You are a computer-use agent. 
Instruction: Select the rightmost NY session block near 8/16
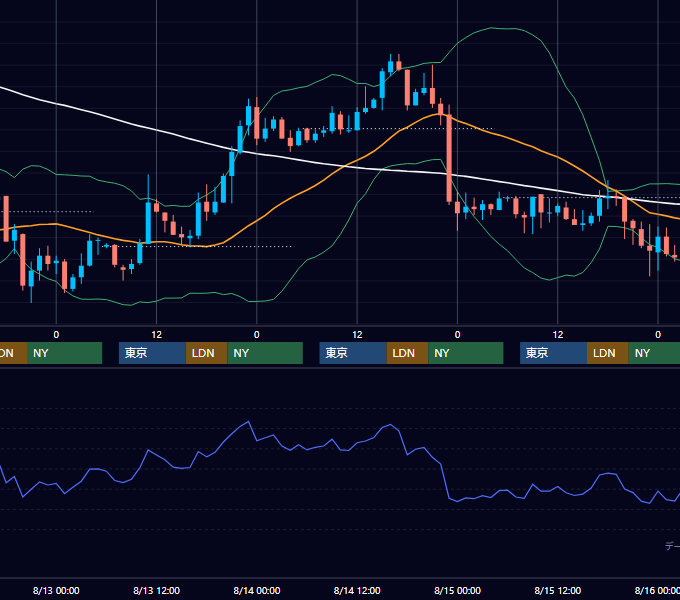(x=654, y=353)
